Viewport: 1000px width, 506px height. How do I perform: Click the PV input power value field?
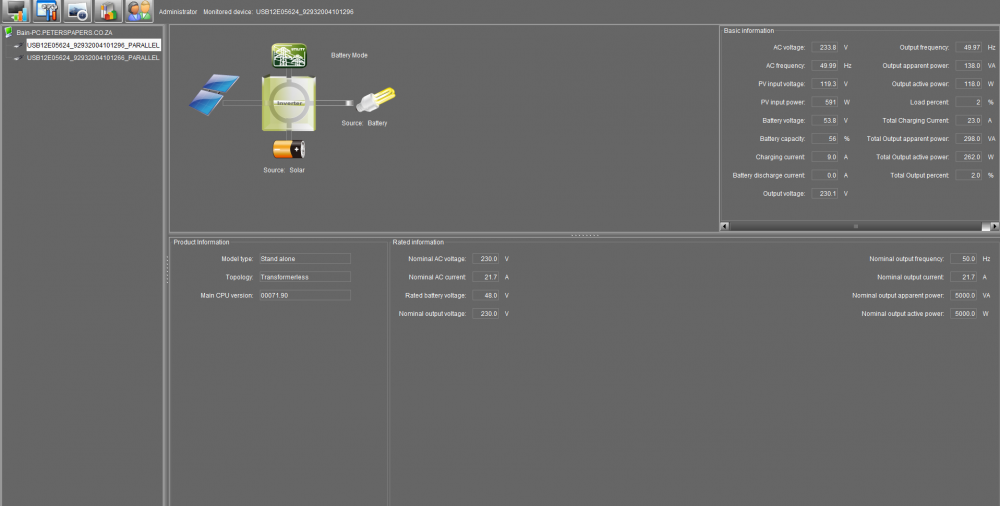click(825, 102)
